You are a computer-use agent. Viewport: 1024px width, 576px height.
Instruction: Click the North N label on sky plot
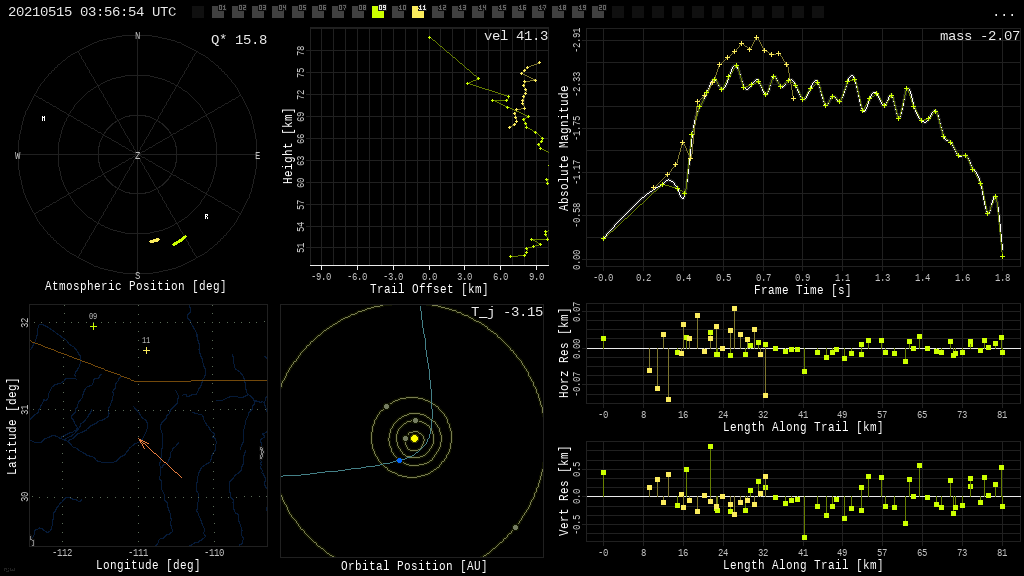138,37
